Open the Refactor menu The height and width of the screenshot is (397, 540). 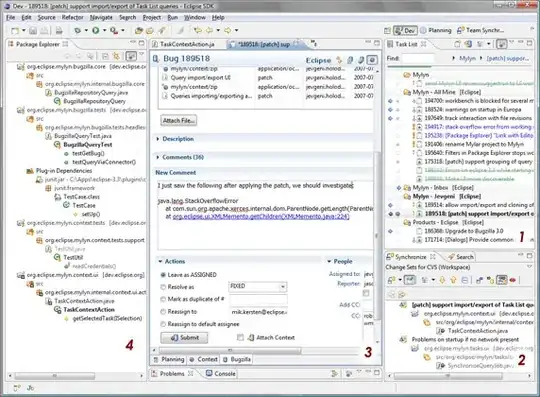click(72, 17)
